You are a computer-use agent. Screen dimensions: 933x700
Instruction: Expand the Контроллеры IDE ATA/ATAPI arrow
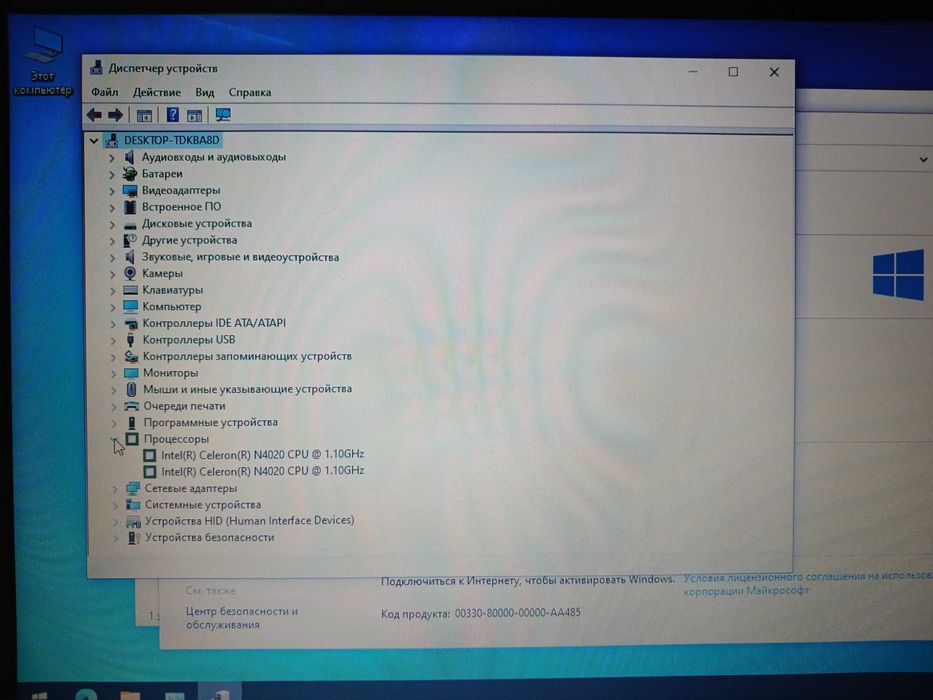point(113,324)
